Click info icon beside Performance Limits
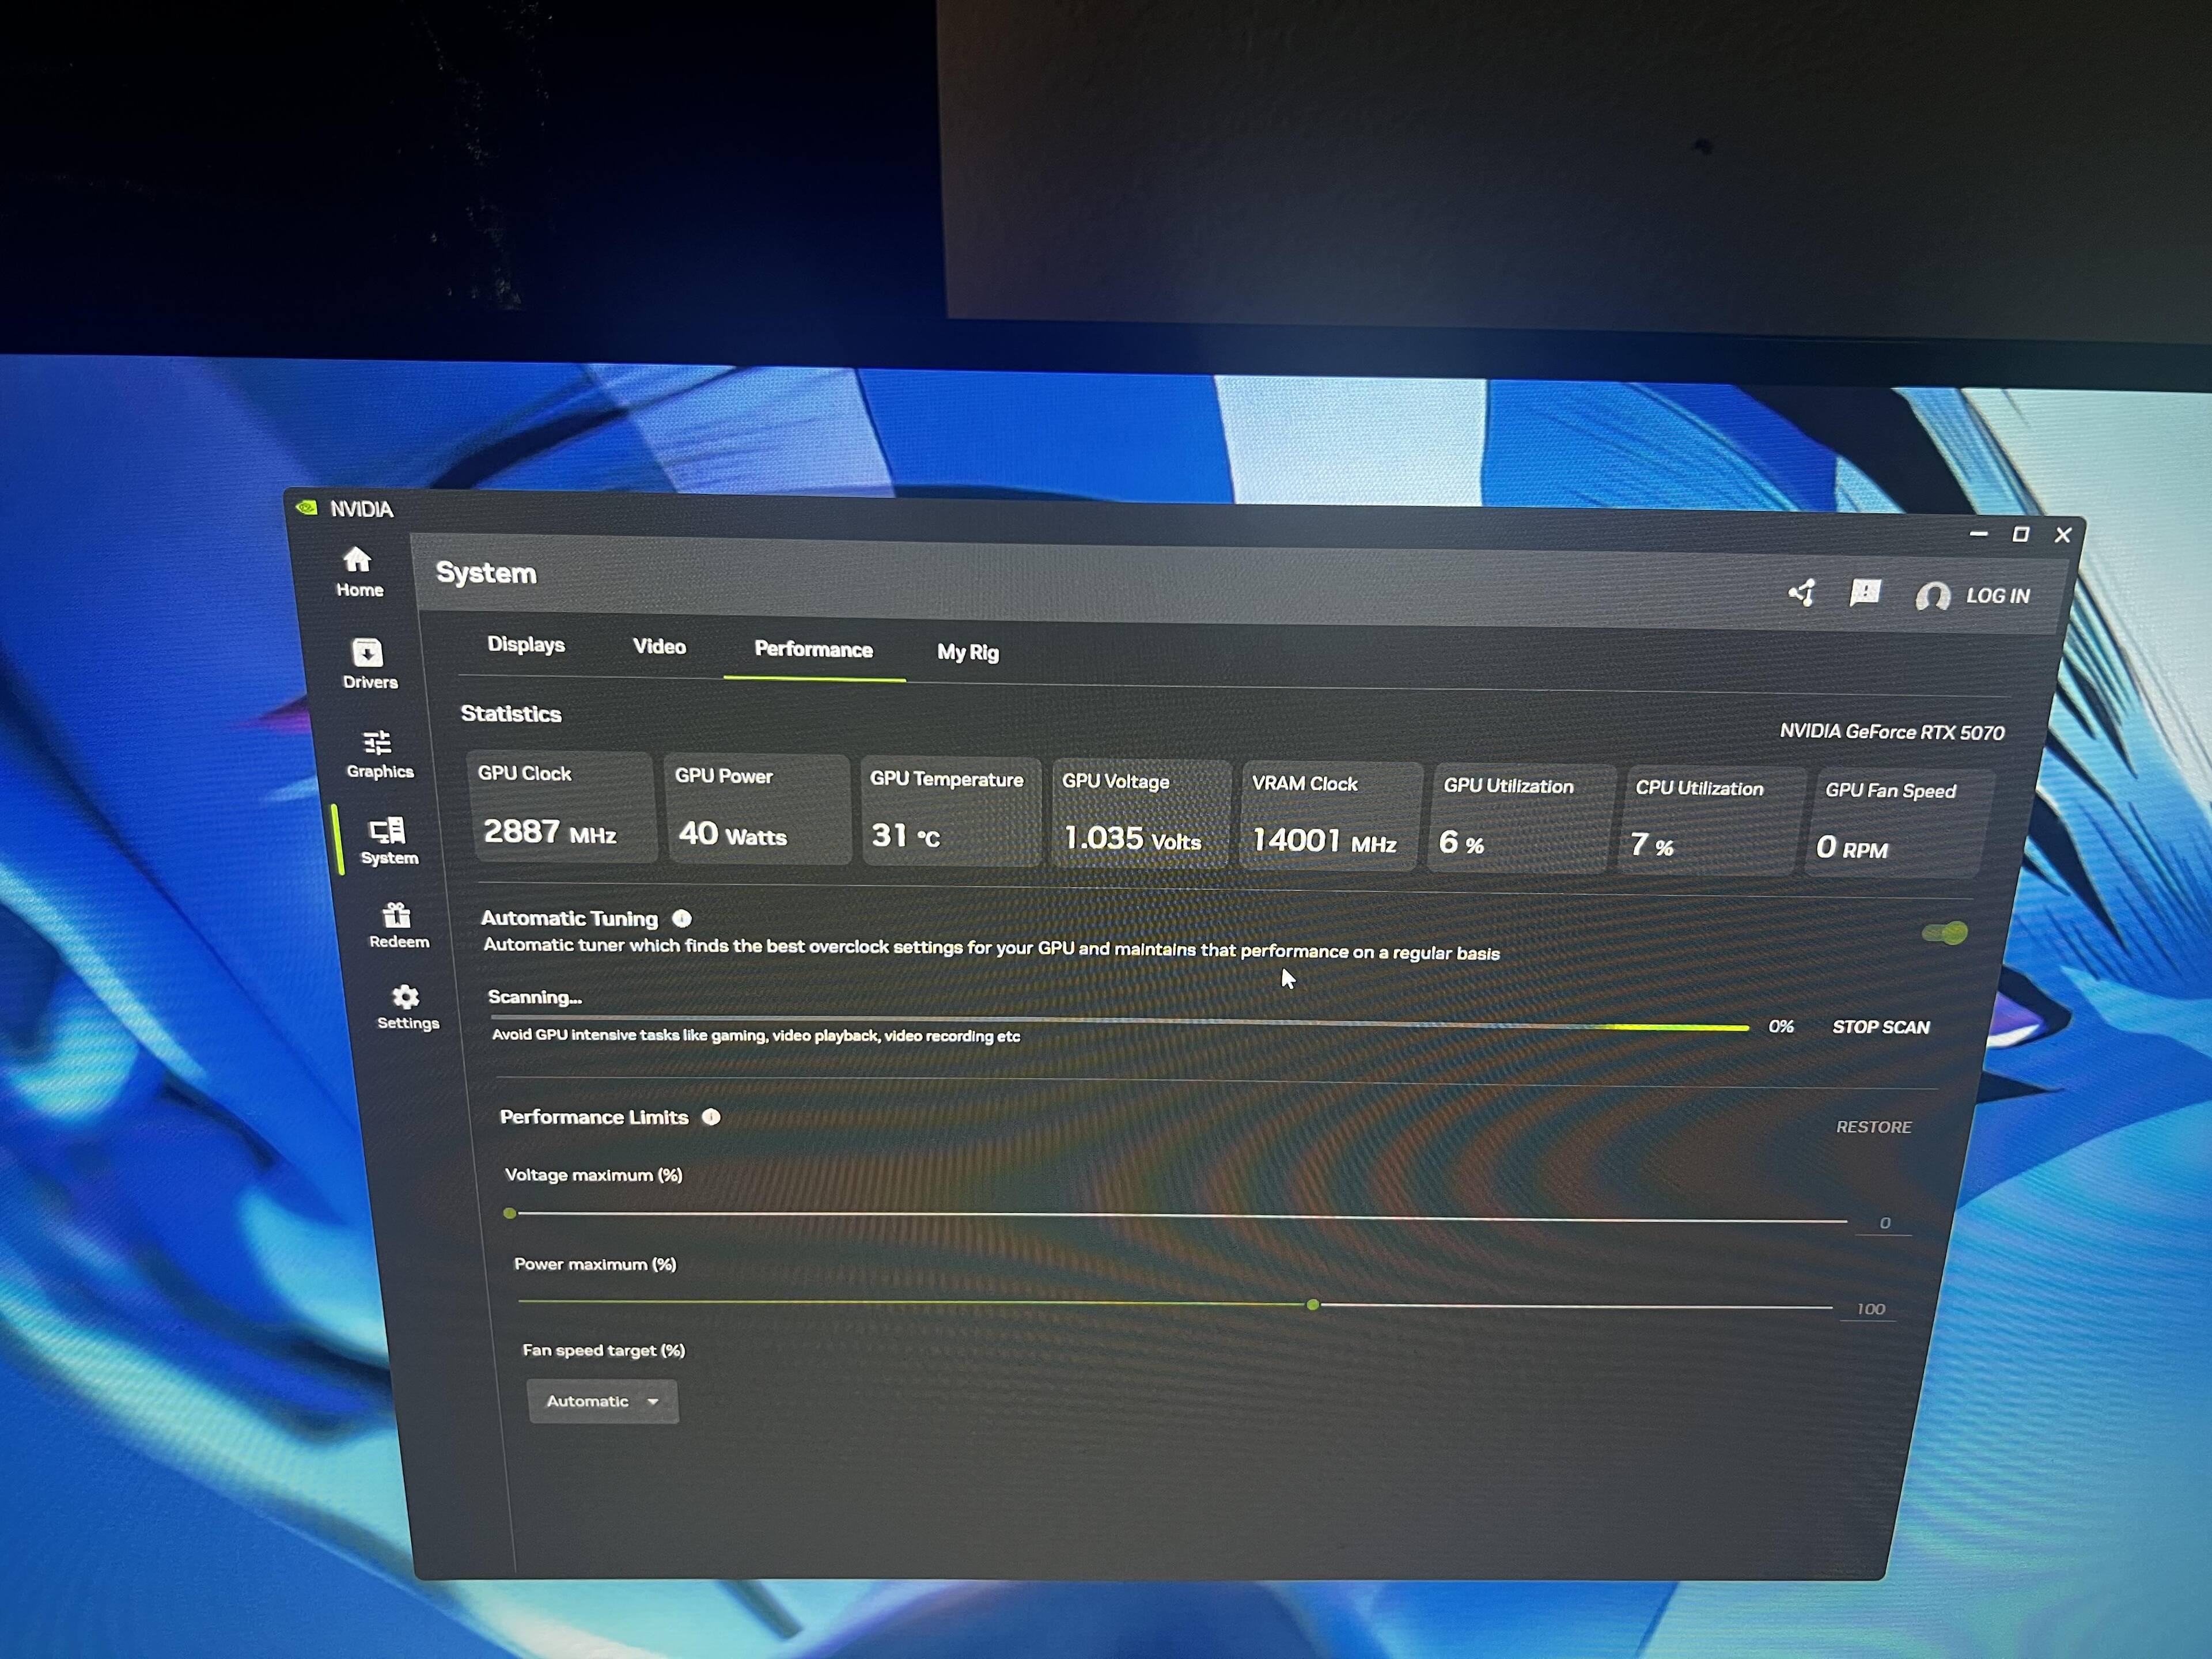Screen dimensions: 2212x1659 [711, 1117]
